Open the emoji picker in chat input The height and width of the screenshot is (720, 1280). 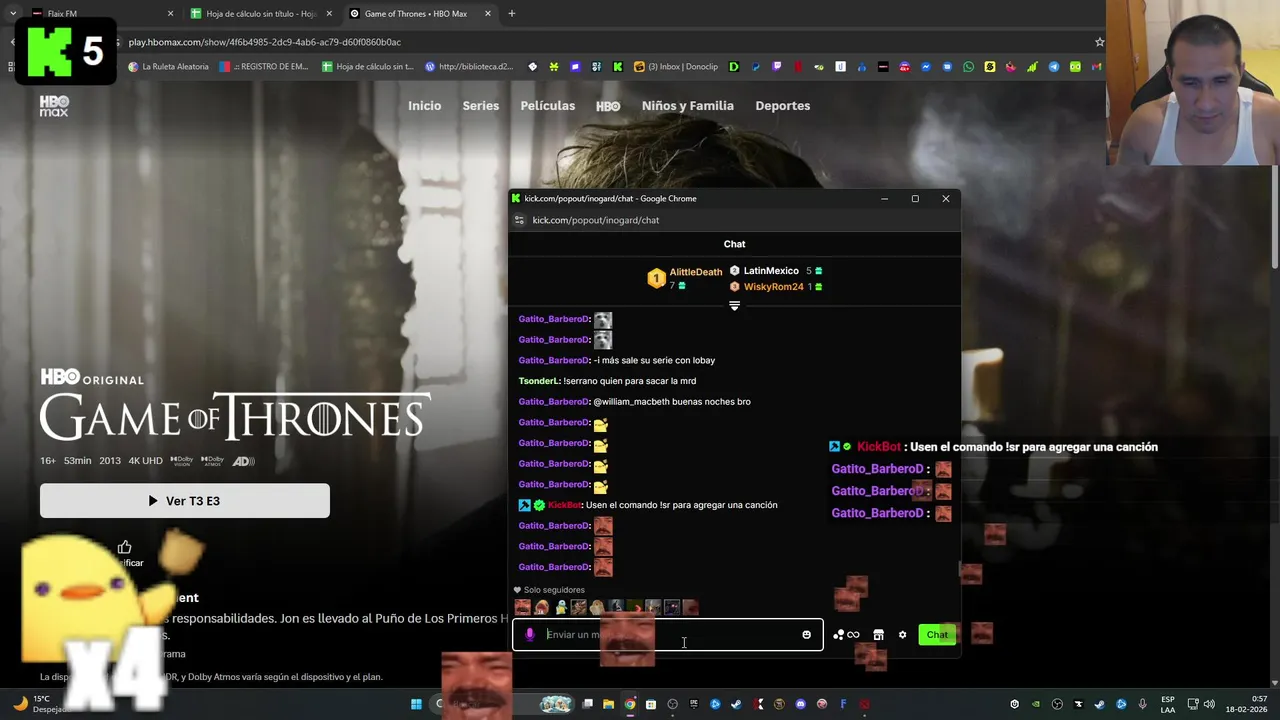tap(806, 635)
